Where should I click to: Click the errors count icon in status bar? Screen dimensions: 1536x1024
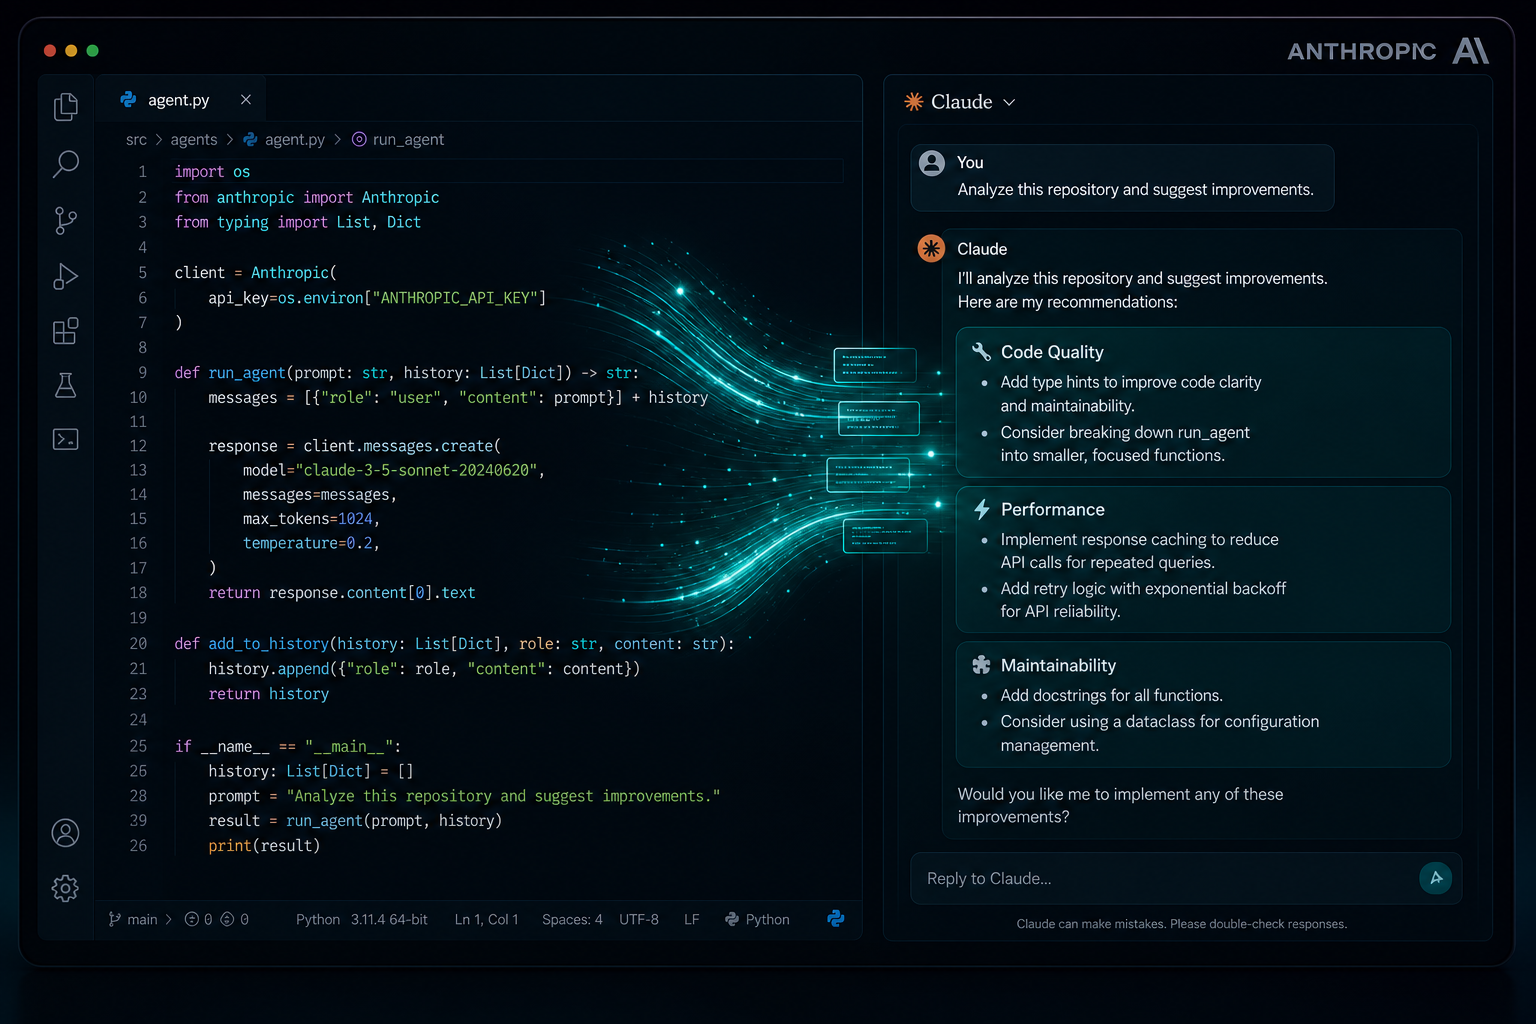191,919
